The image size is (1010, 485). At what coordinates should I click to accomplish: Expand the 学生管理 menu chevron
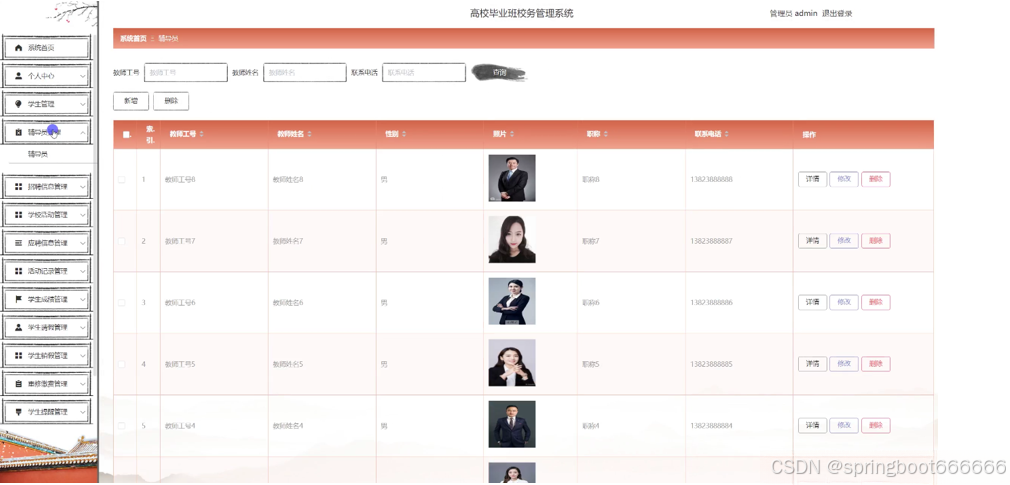[x=83, y=104]
